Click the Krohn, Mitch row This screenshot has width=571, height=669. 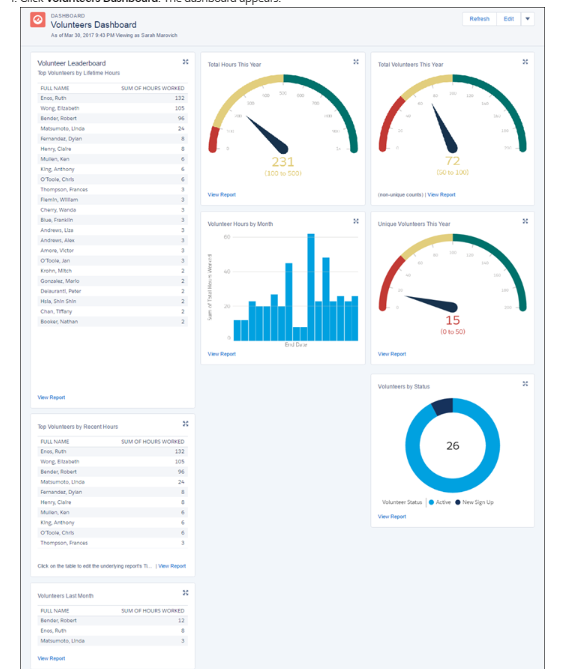(113, 271)
